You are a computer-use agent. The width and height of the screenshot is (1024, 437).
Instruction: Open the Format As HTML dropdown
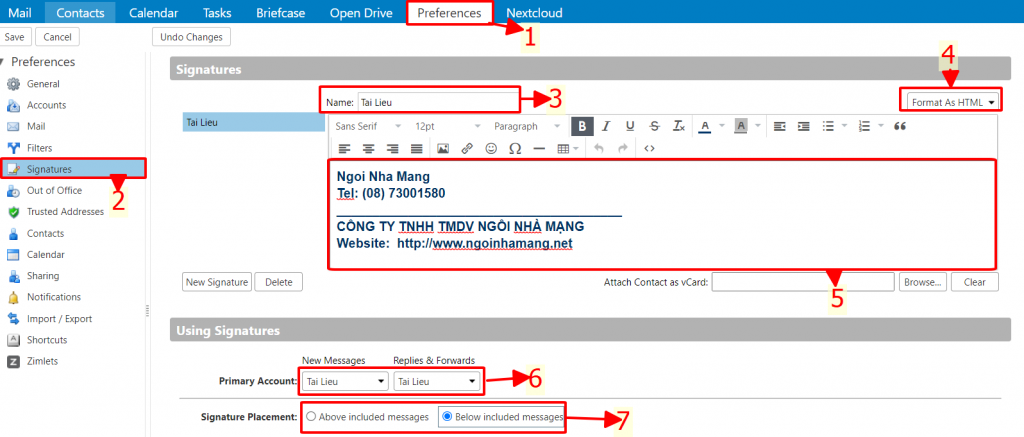[951, 102]
